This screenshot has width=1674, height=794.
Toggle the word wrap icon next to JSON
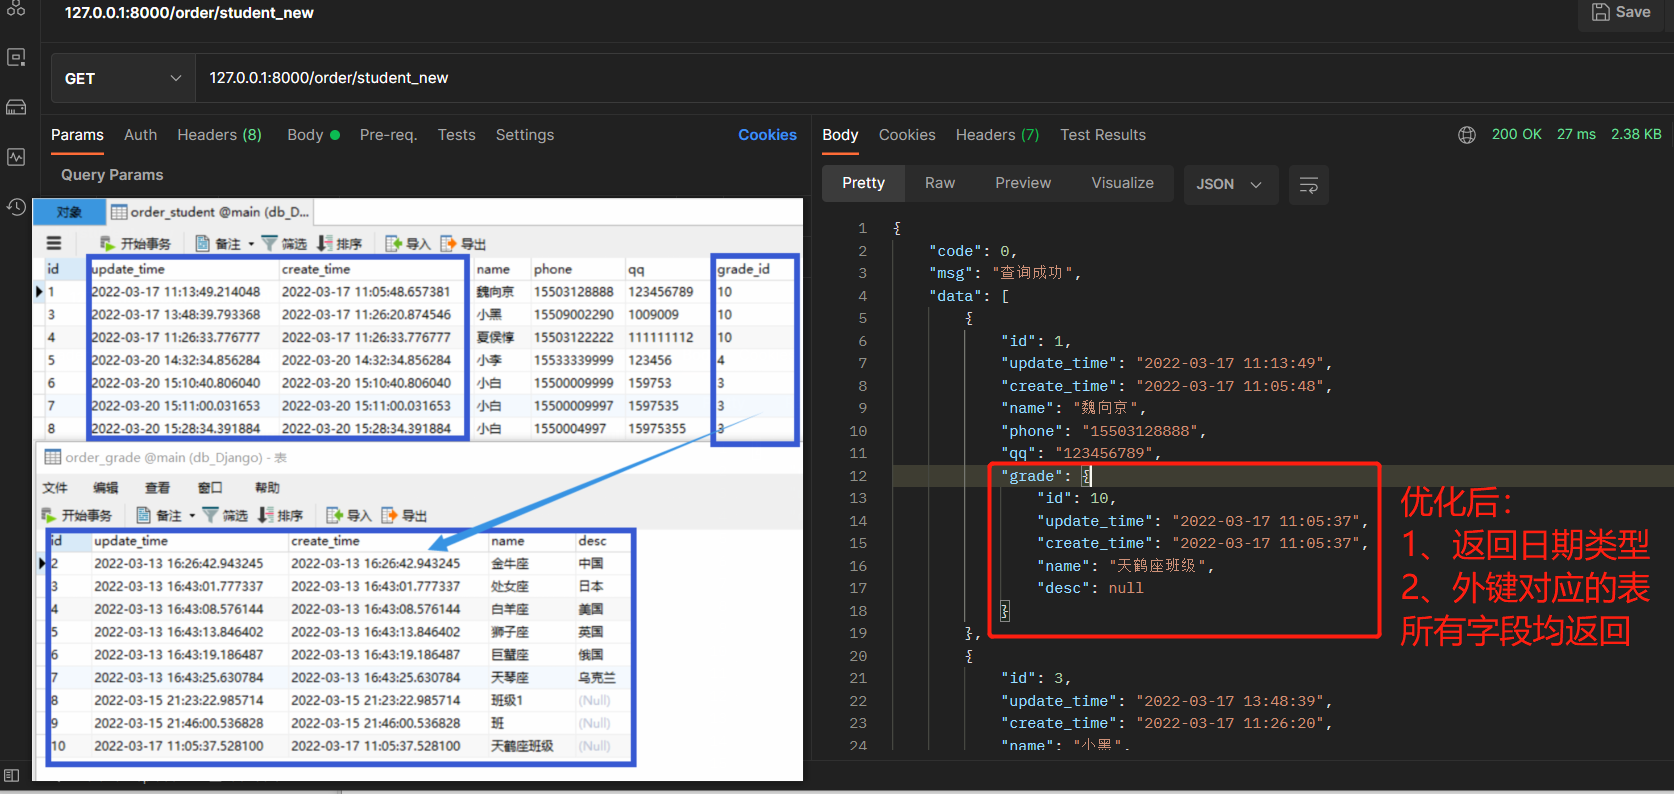[1308, 185]
